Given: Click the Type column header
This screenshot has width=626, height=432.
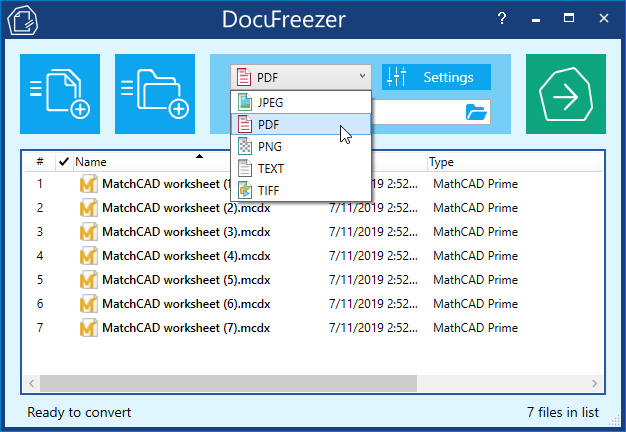Looking at the screenshot, I should [441, 162].
